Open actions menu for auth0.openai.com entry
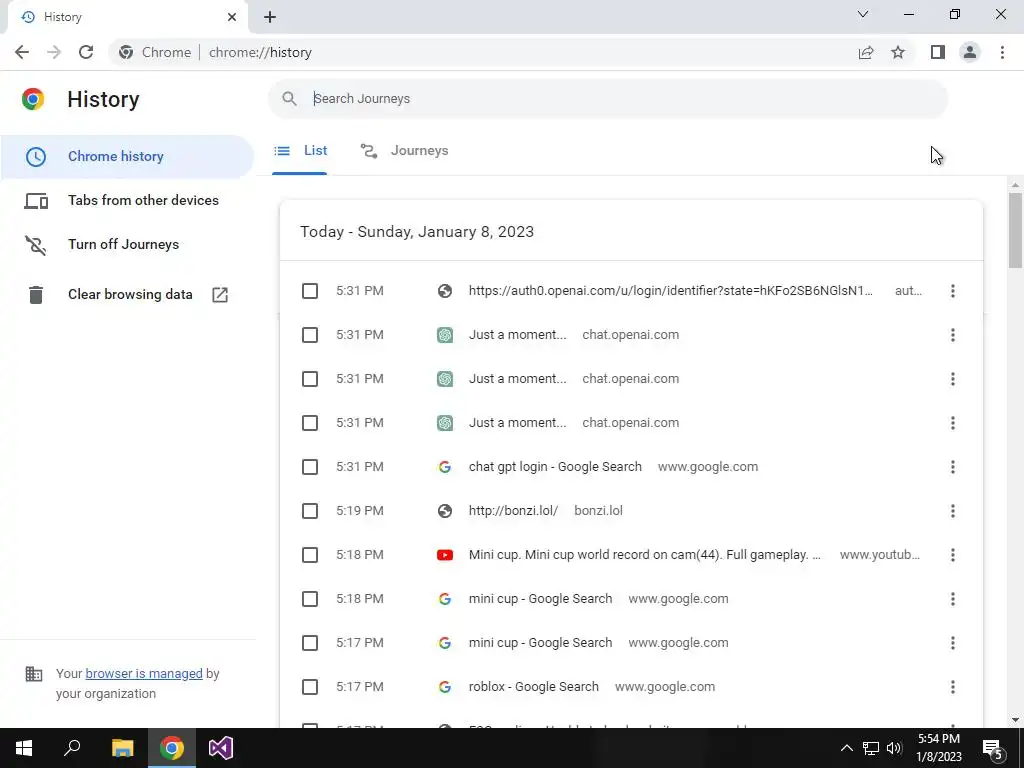Screen dimensions: 1024x768 tap(953, 291)
